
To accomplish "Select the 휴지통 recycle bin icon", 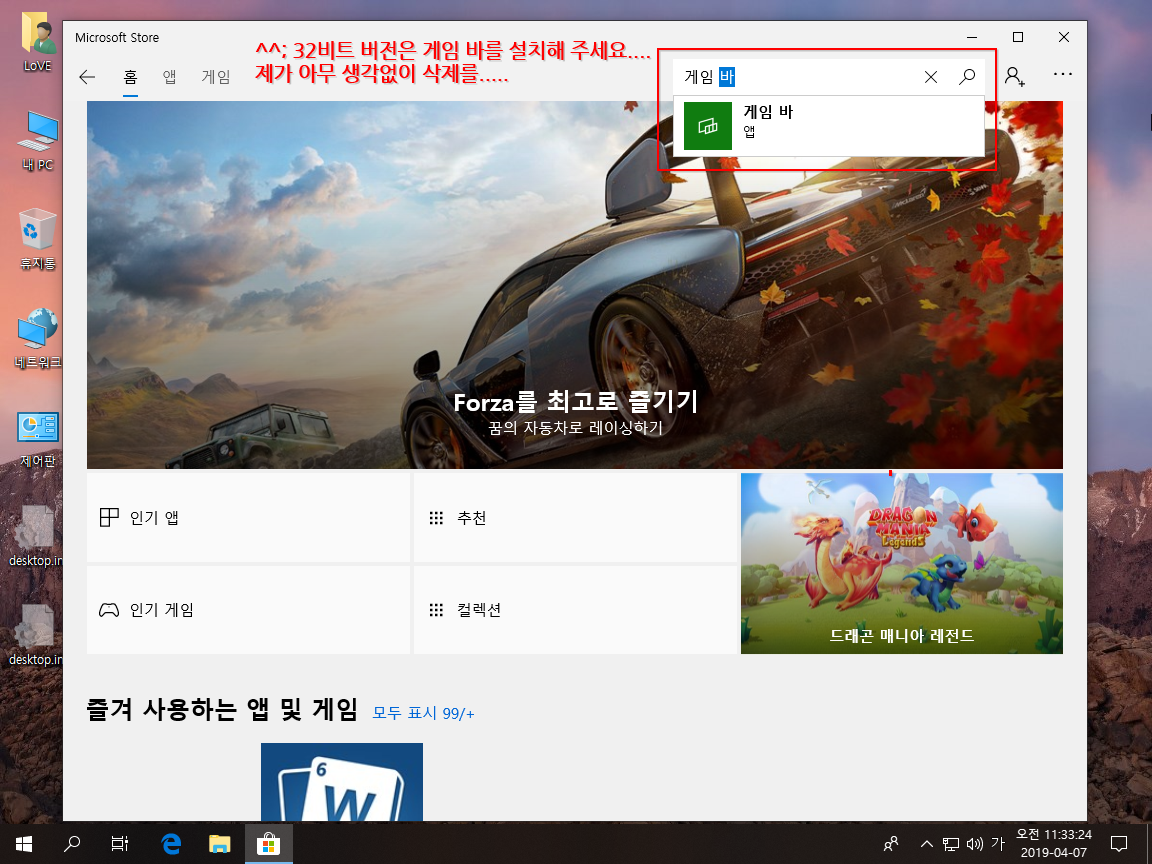I will 37,240.
